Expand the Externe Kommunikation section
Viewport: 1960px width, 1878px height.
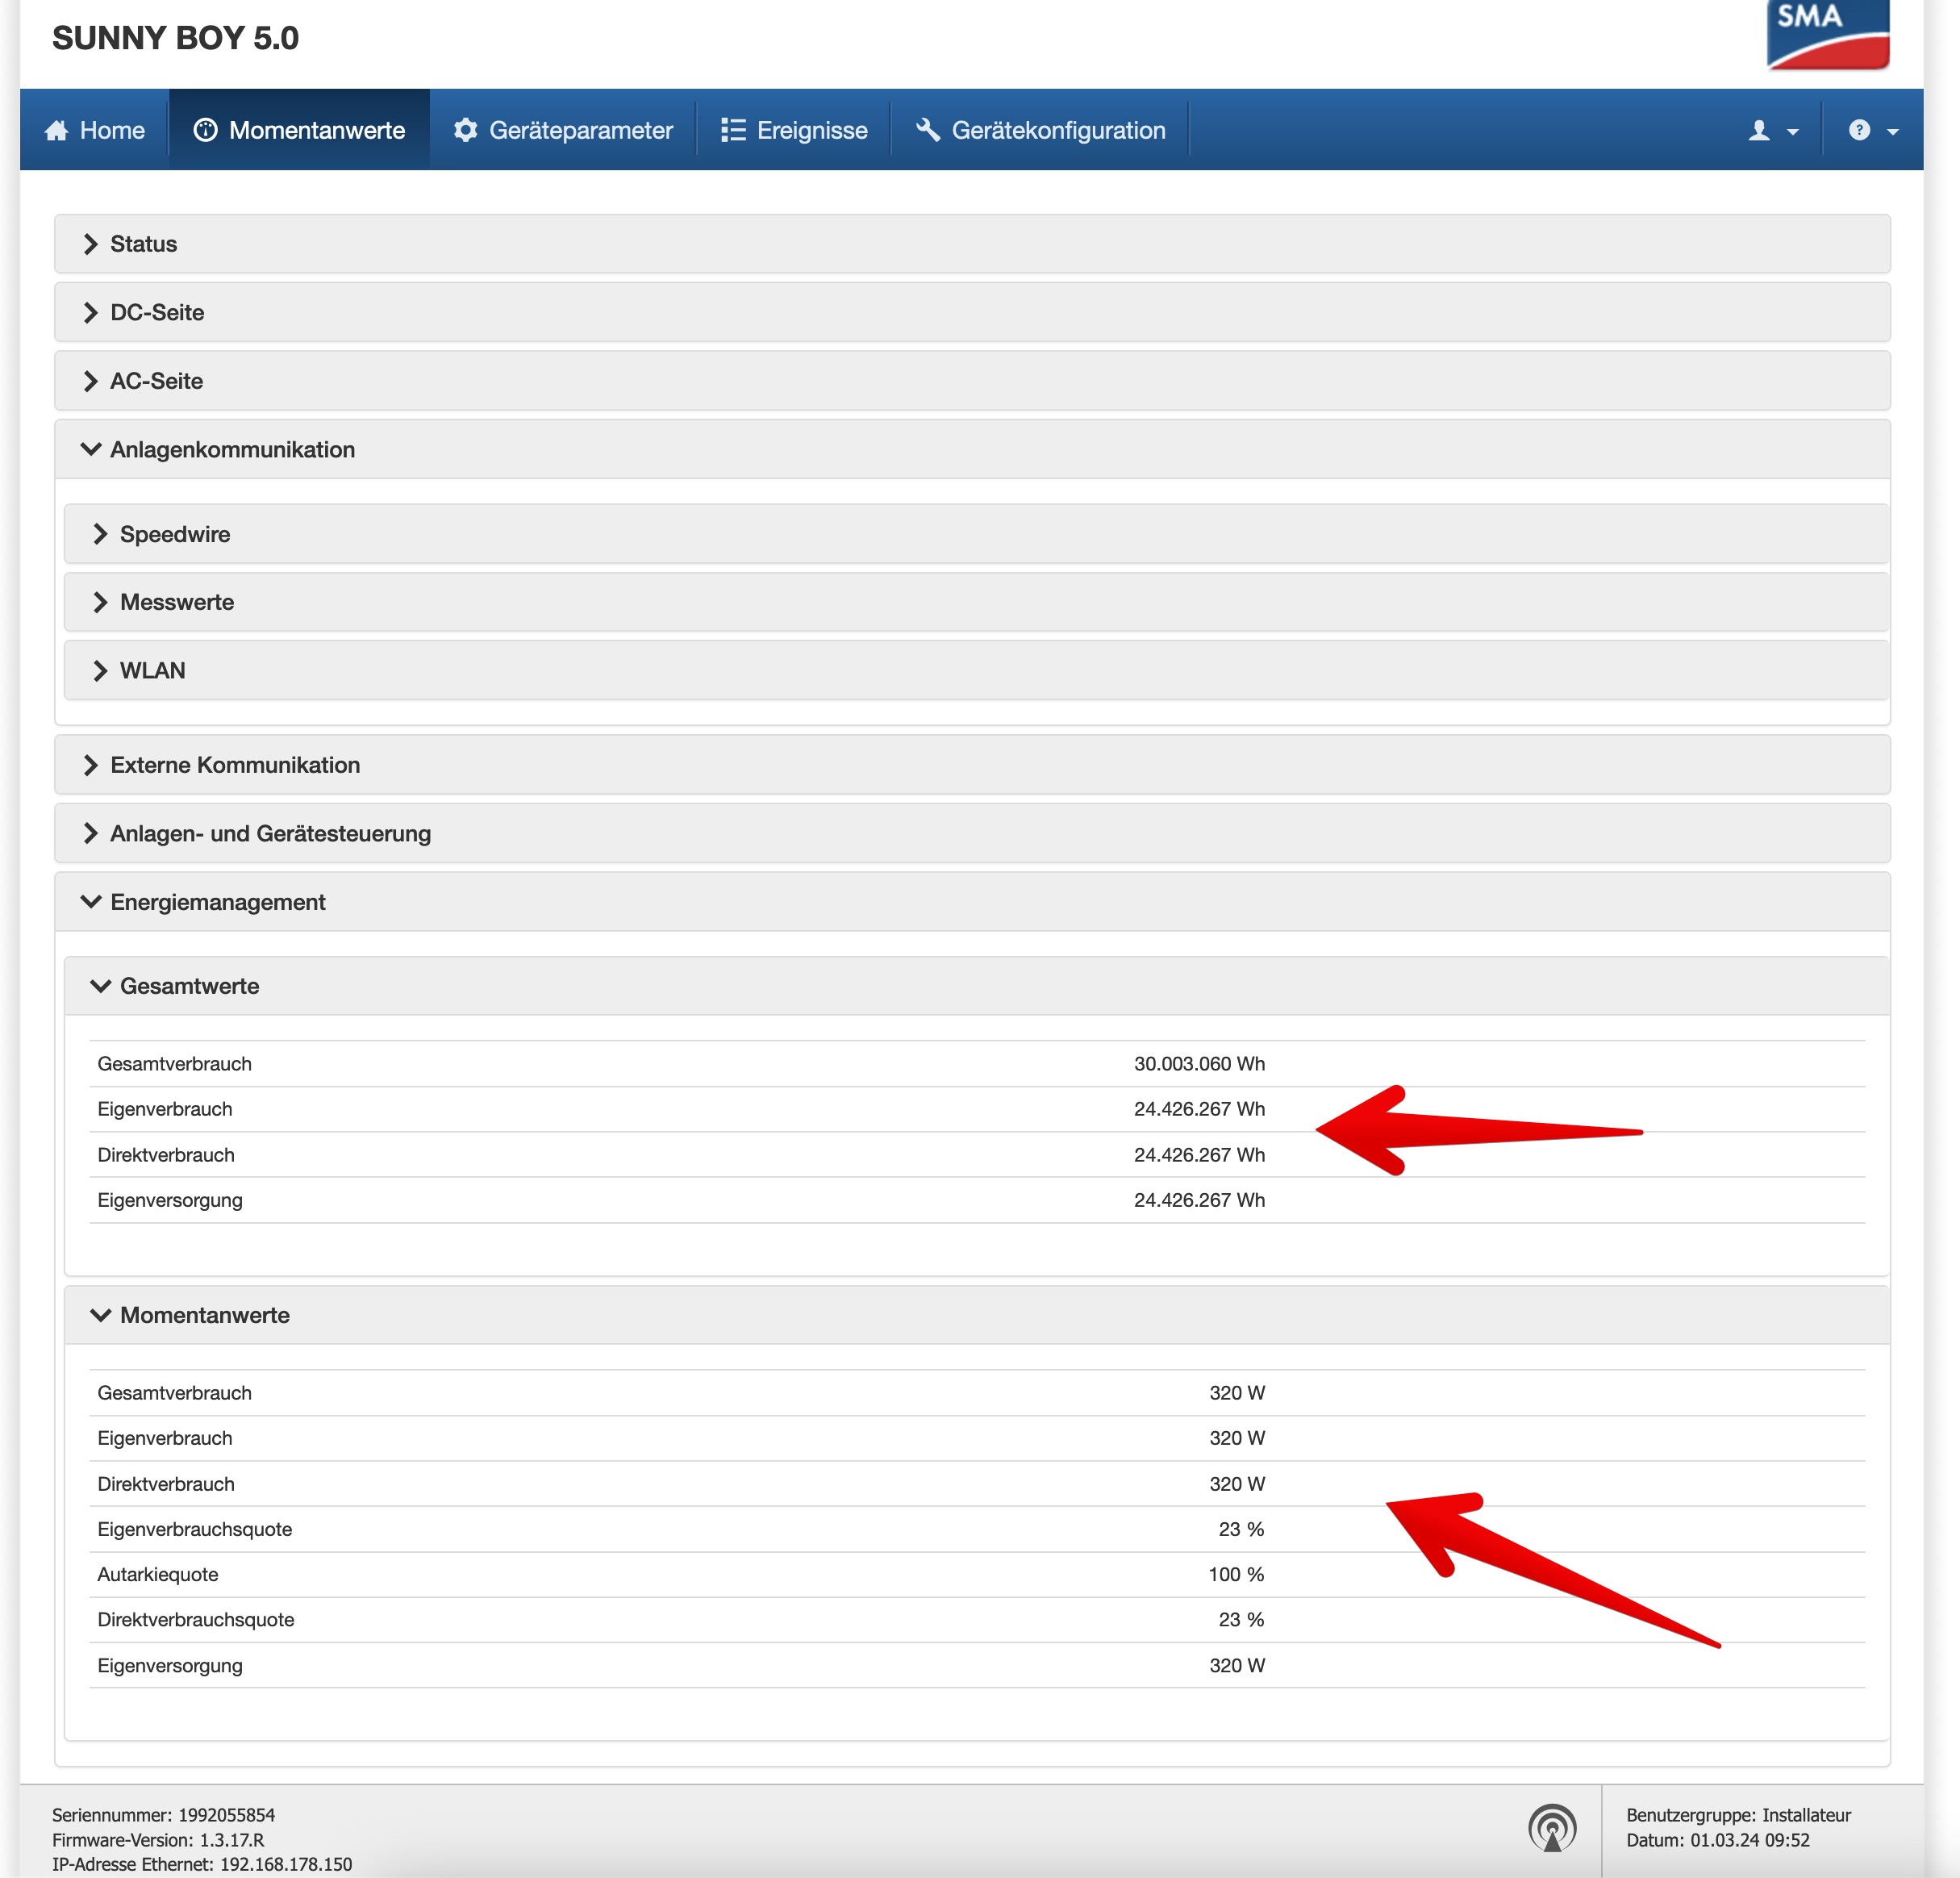tap(972, 765)
